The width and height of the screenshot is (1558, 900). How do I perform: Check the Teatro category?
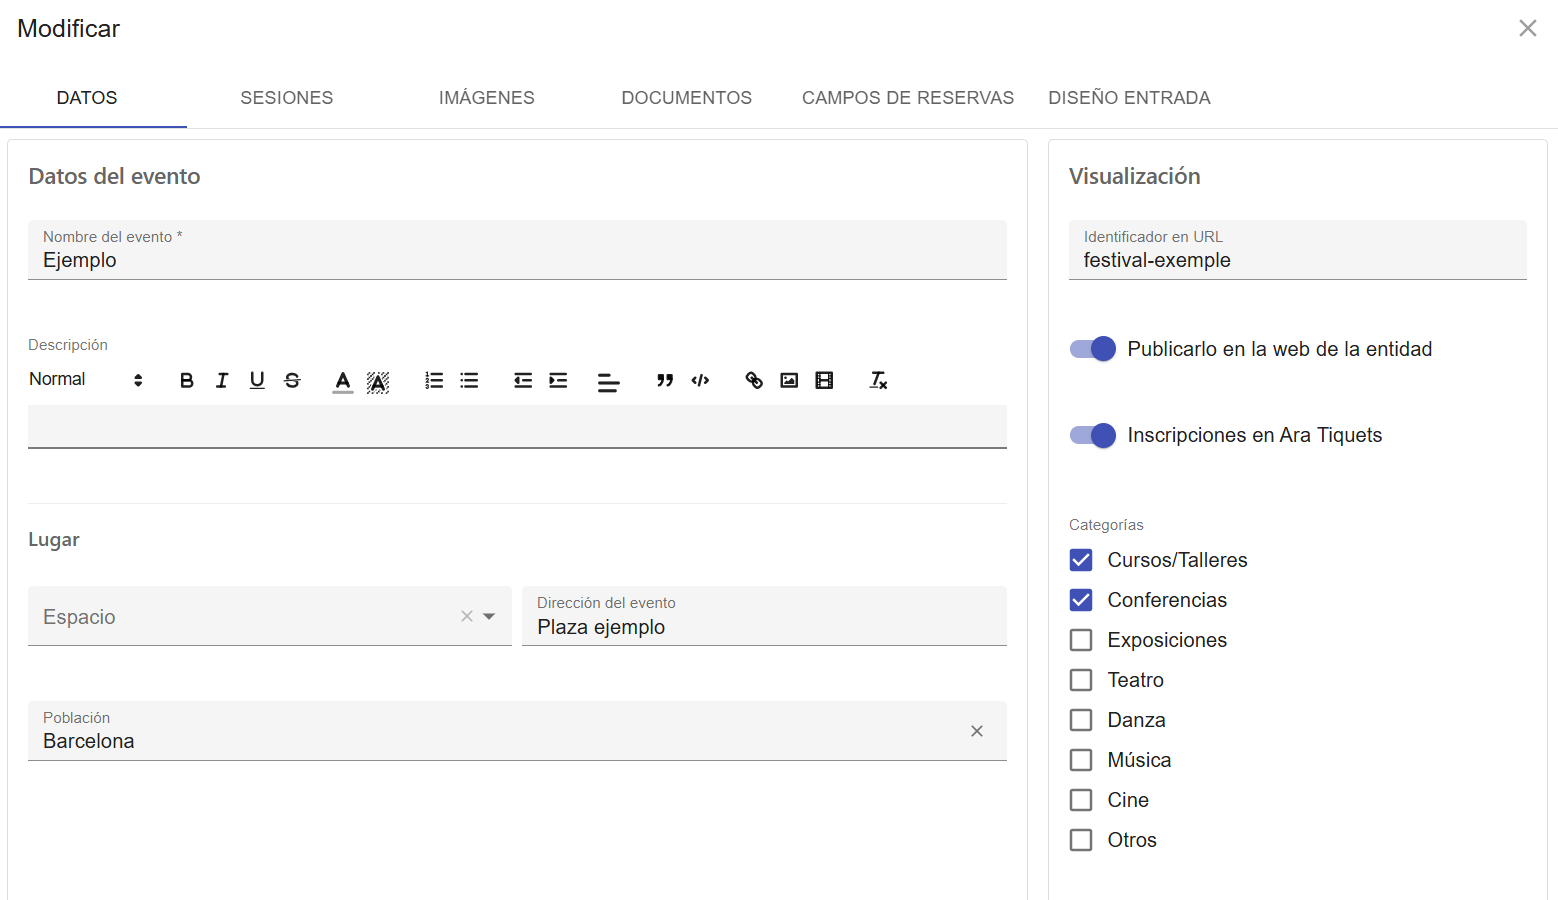tap(1081, 680)
